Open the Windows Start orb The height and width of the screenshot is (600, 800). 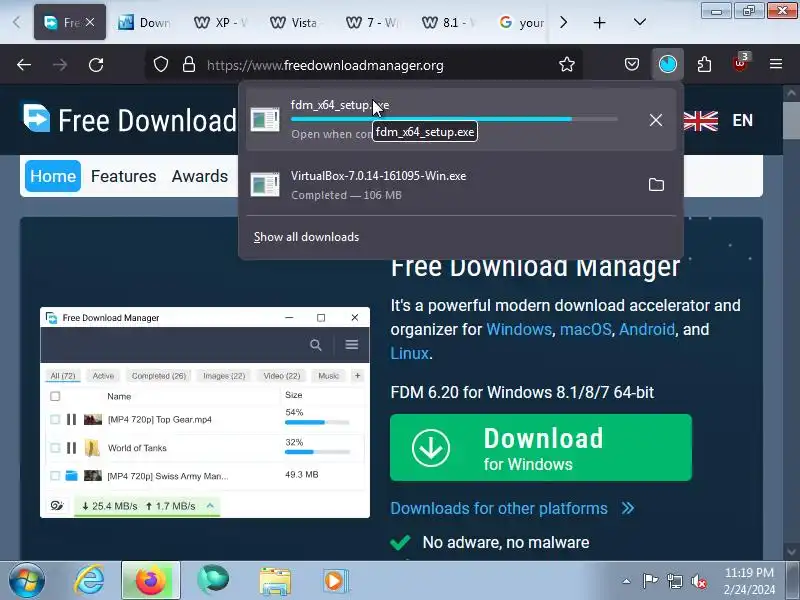click(x=26, y=581)
